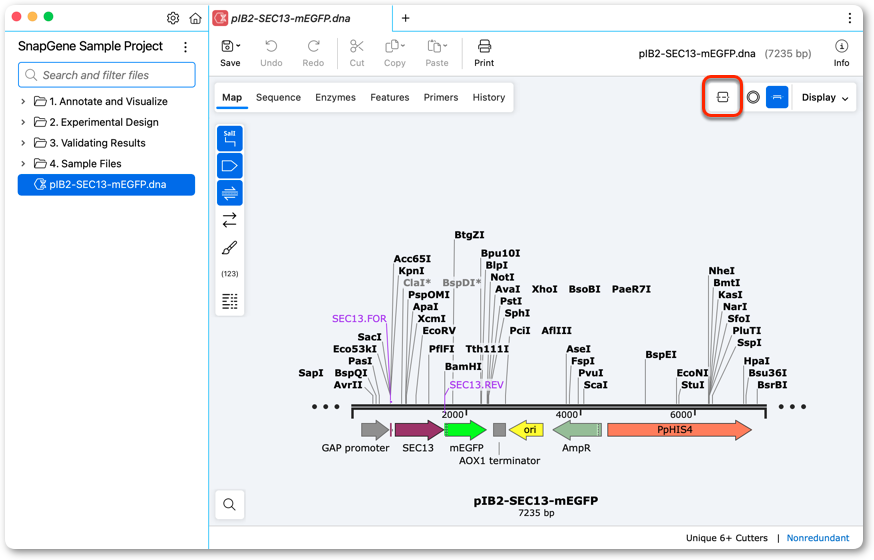Open the Features tab
The width and height of the screenshot is (874, 560).
(x=390, y=98)
